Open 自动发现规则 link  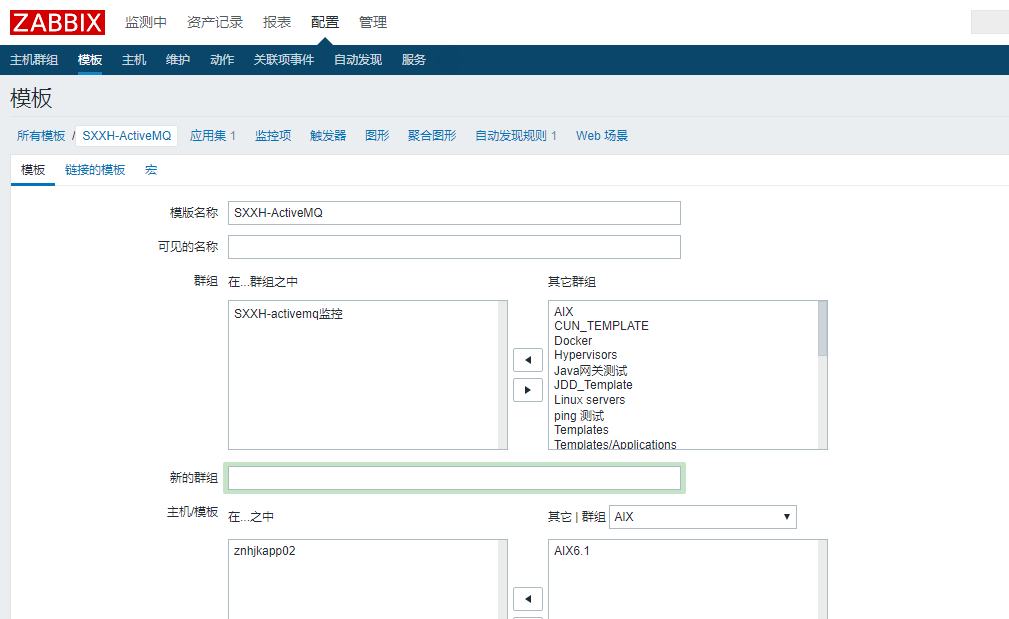click(x=516, y=136)
